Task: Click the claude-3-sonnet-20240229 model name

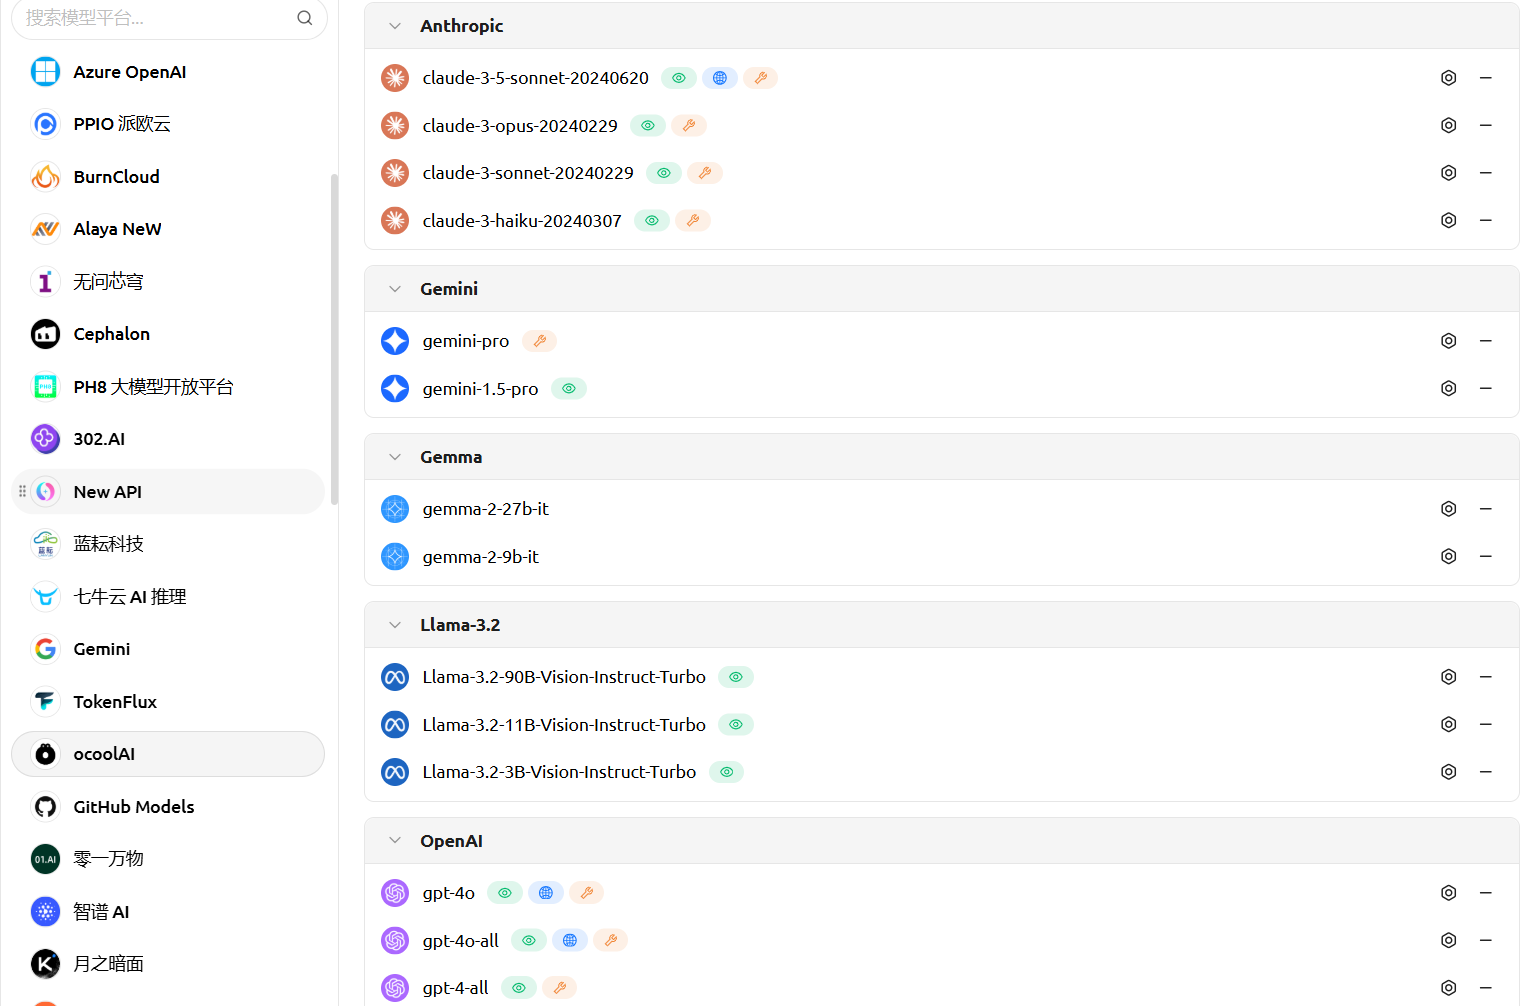Action: click(x=528, y=173)
